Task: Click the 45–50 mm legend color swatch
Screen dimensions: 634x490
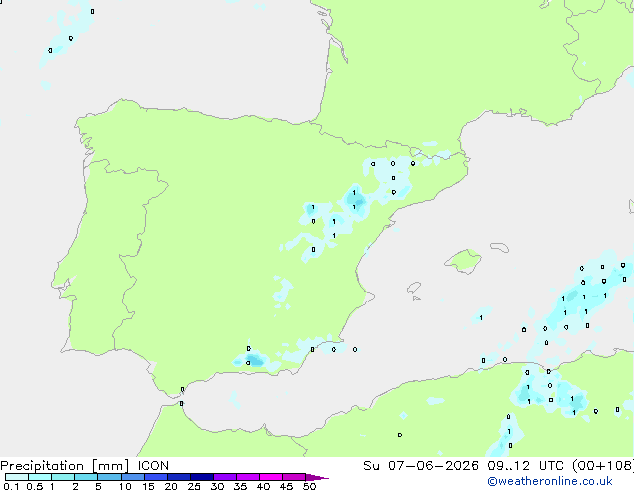Action: coord(294,477)
